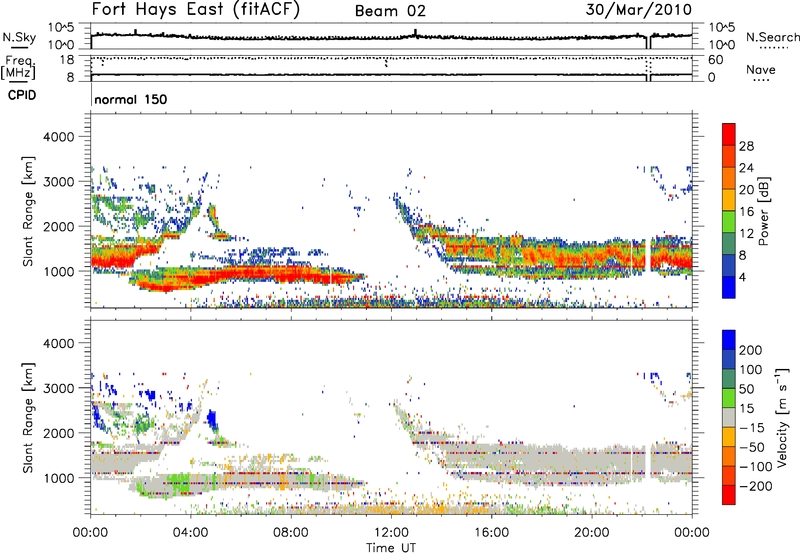Click the "Nave" legend label
Screen dimensions: 800x554
(761, 69)
